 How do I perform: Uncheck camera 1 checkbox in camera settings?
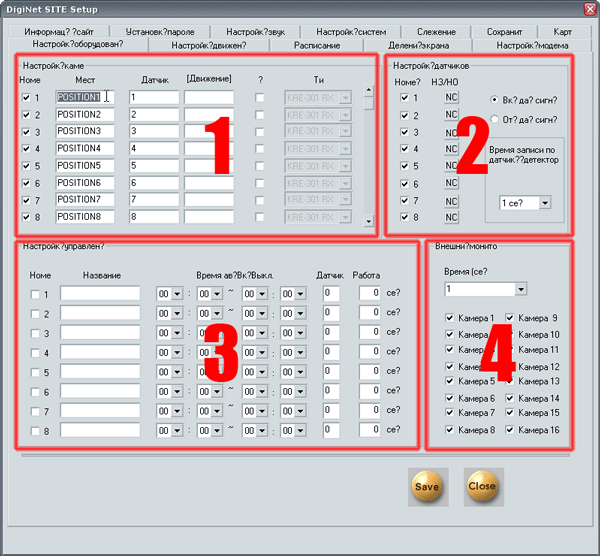click(26, 98)
